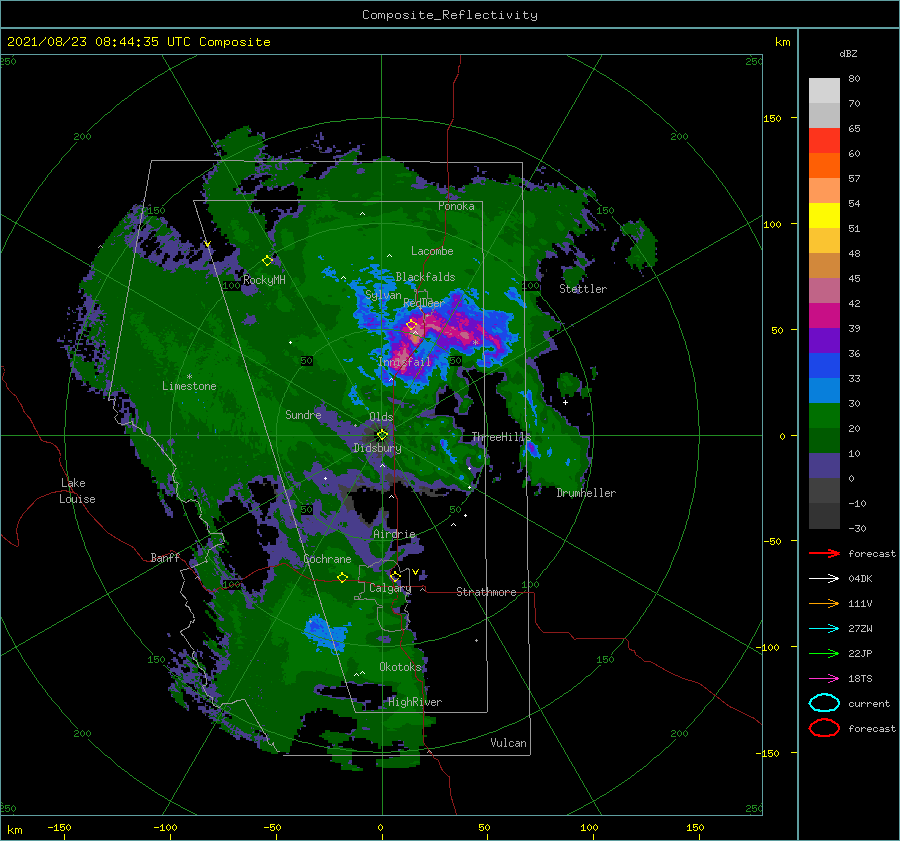
Task: Click the Vulcan label
Action: click(509, 743)
